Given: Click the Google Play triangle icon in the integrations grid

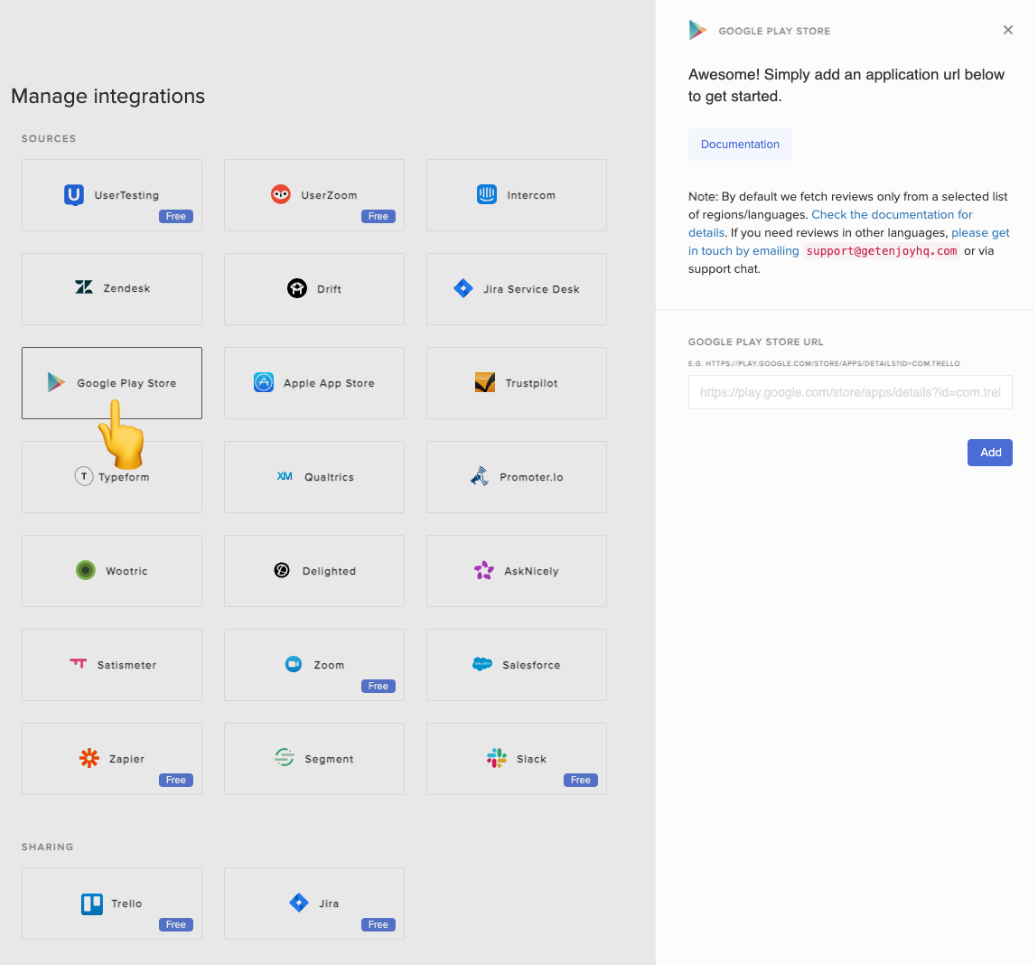Looking at the screenshot, I should click(x=56, y=382).
